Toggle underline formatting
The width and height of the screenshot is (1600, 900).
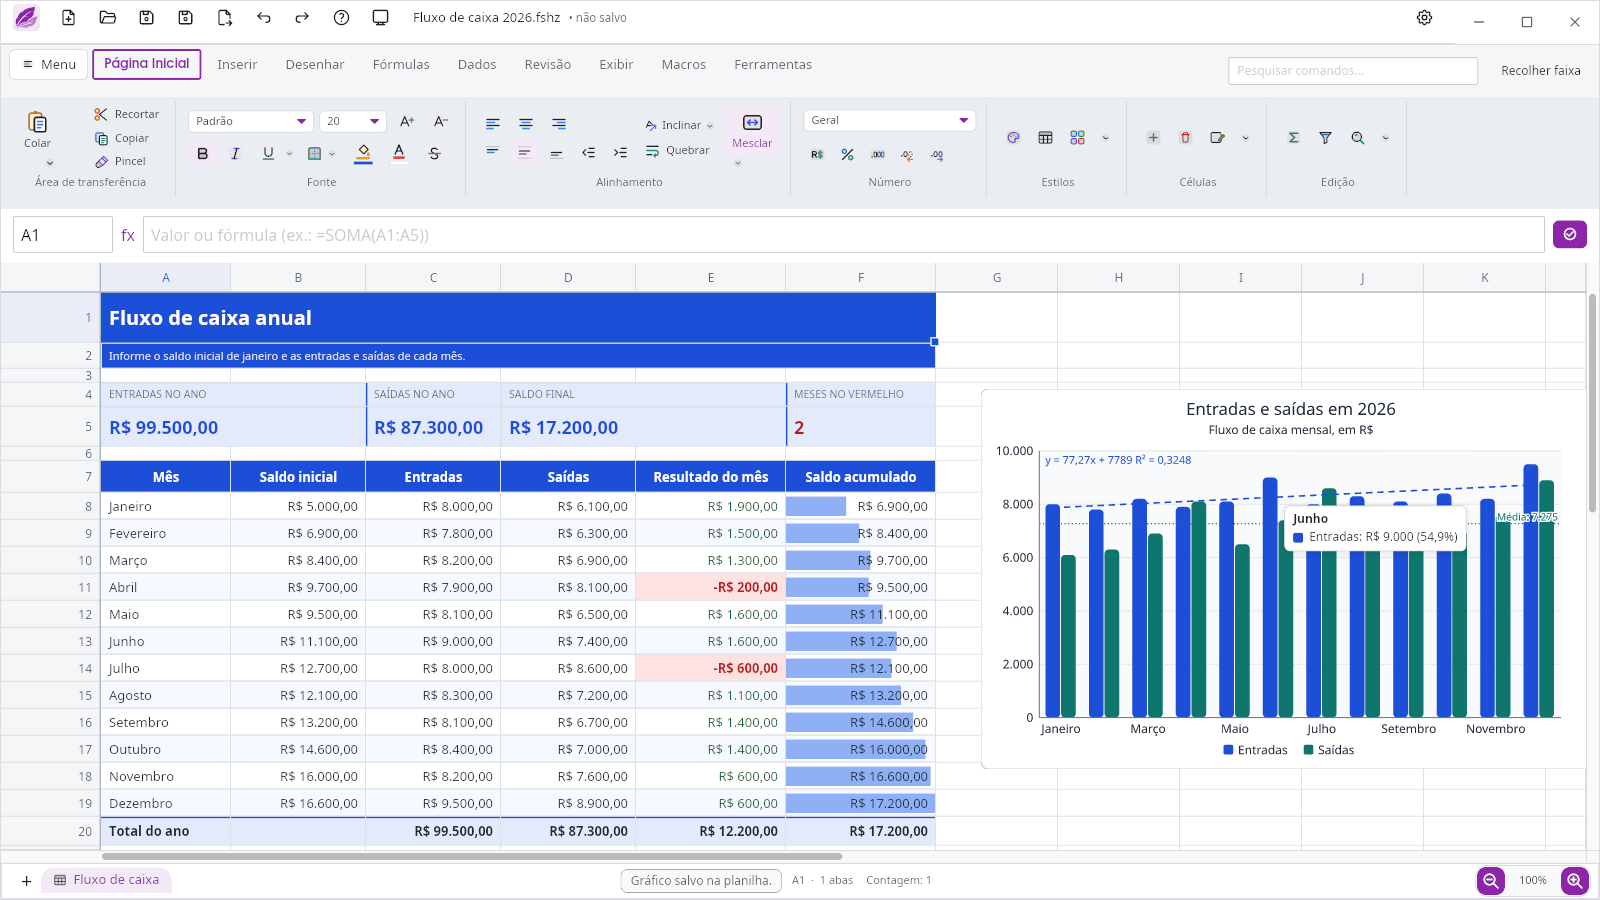coord(268,153)
